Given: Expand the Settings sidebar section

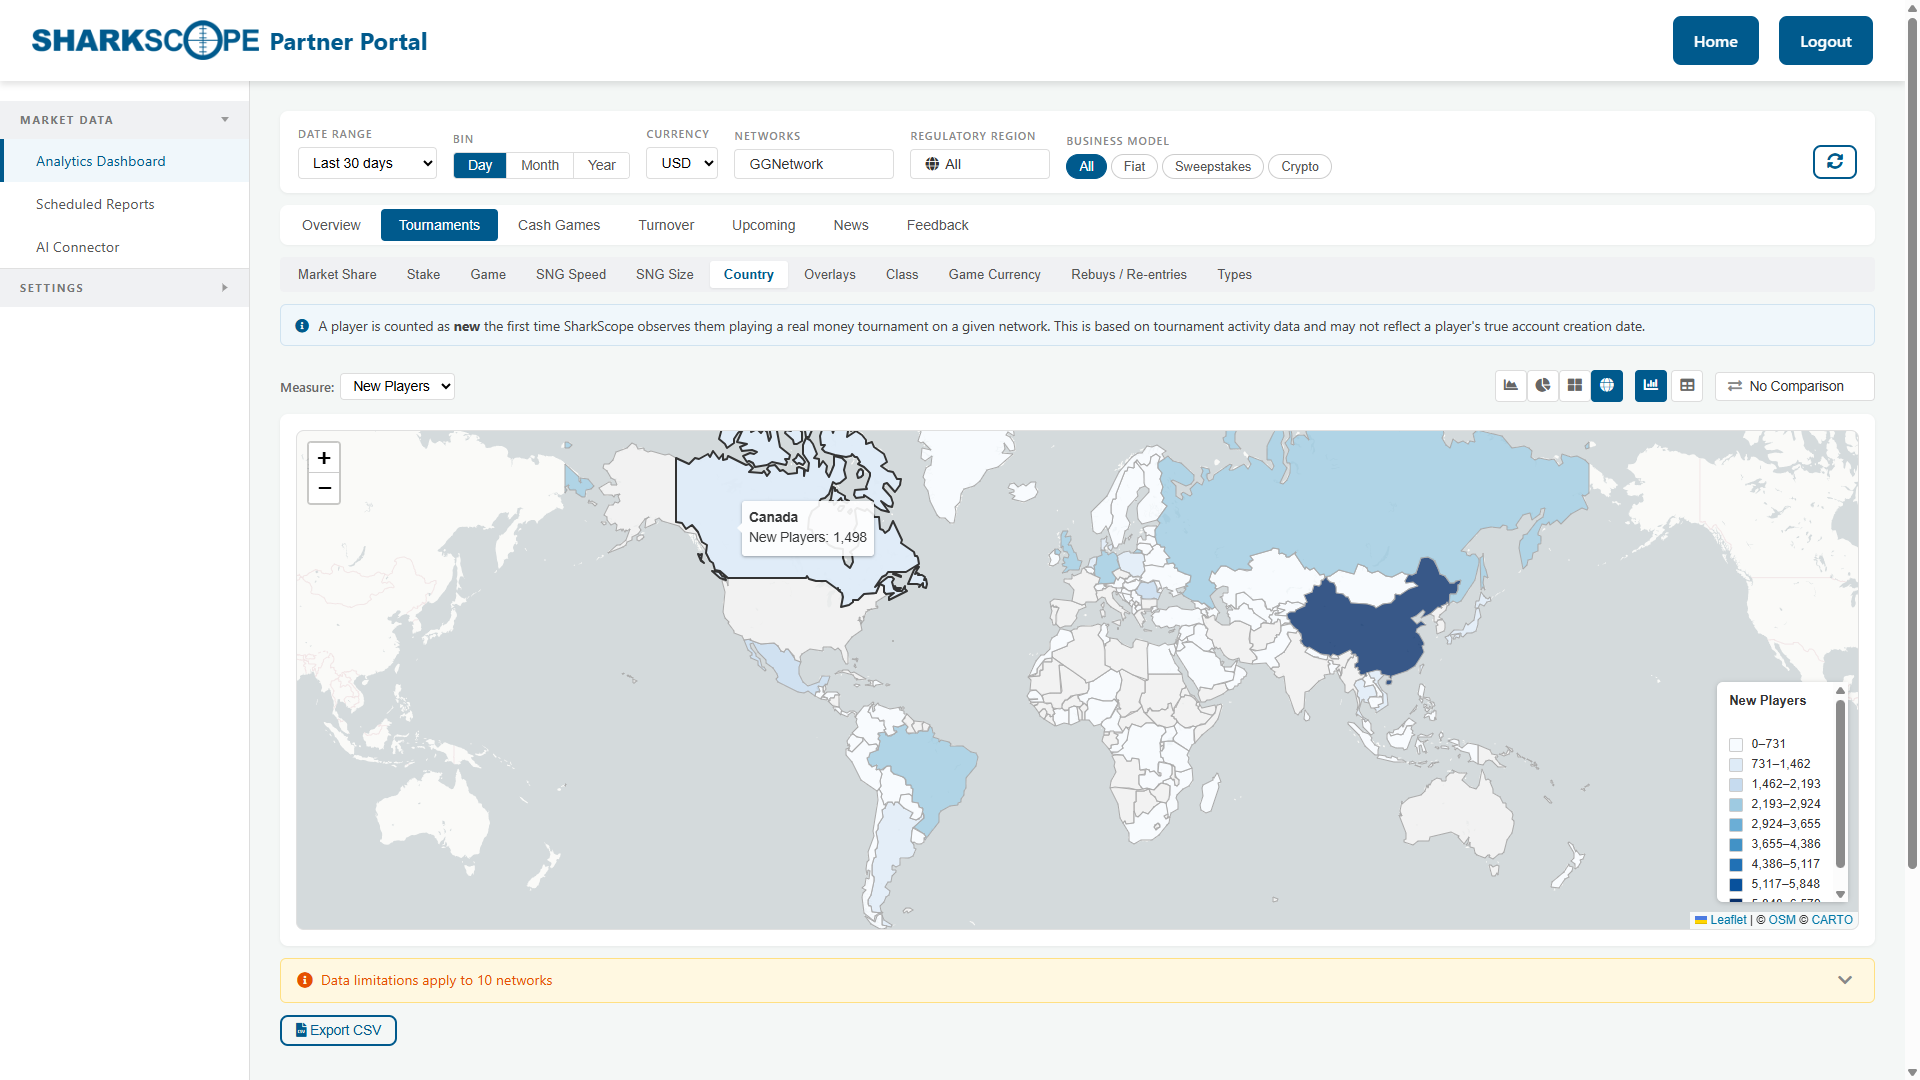Looking at the screenshot, I should [125, 288].
